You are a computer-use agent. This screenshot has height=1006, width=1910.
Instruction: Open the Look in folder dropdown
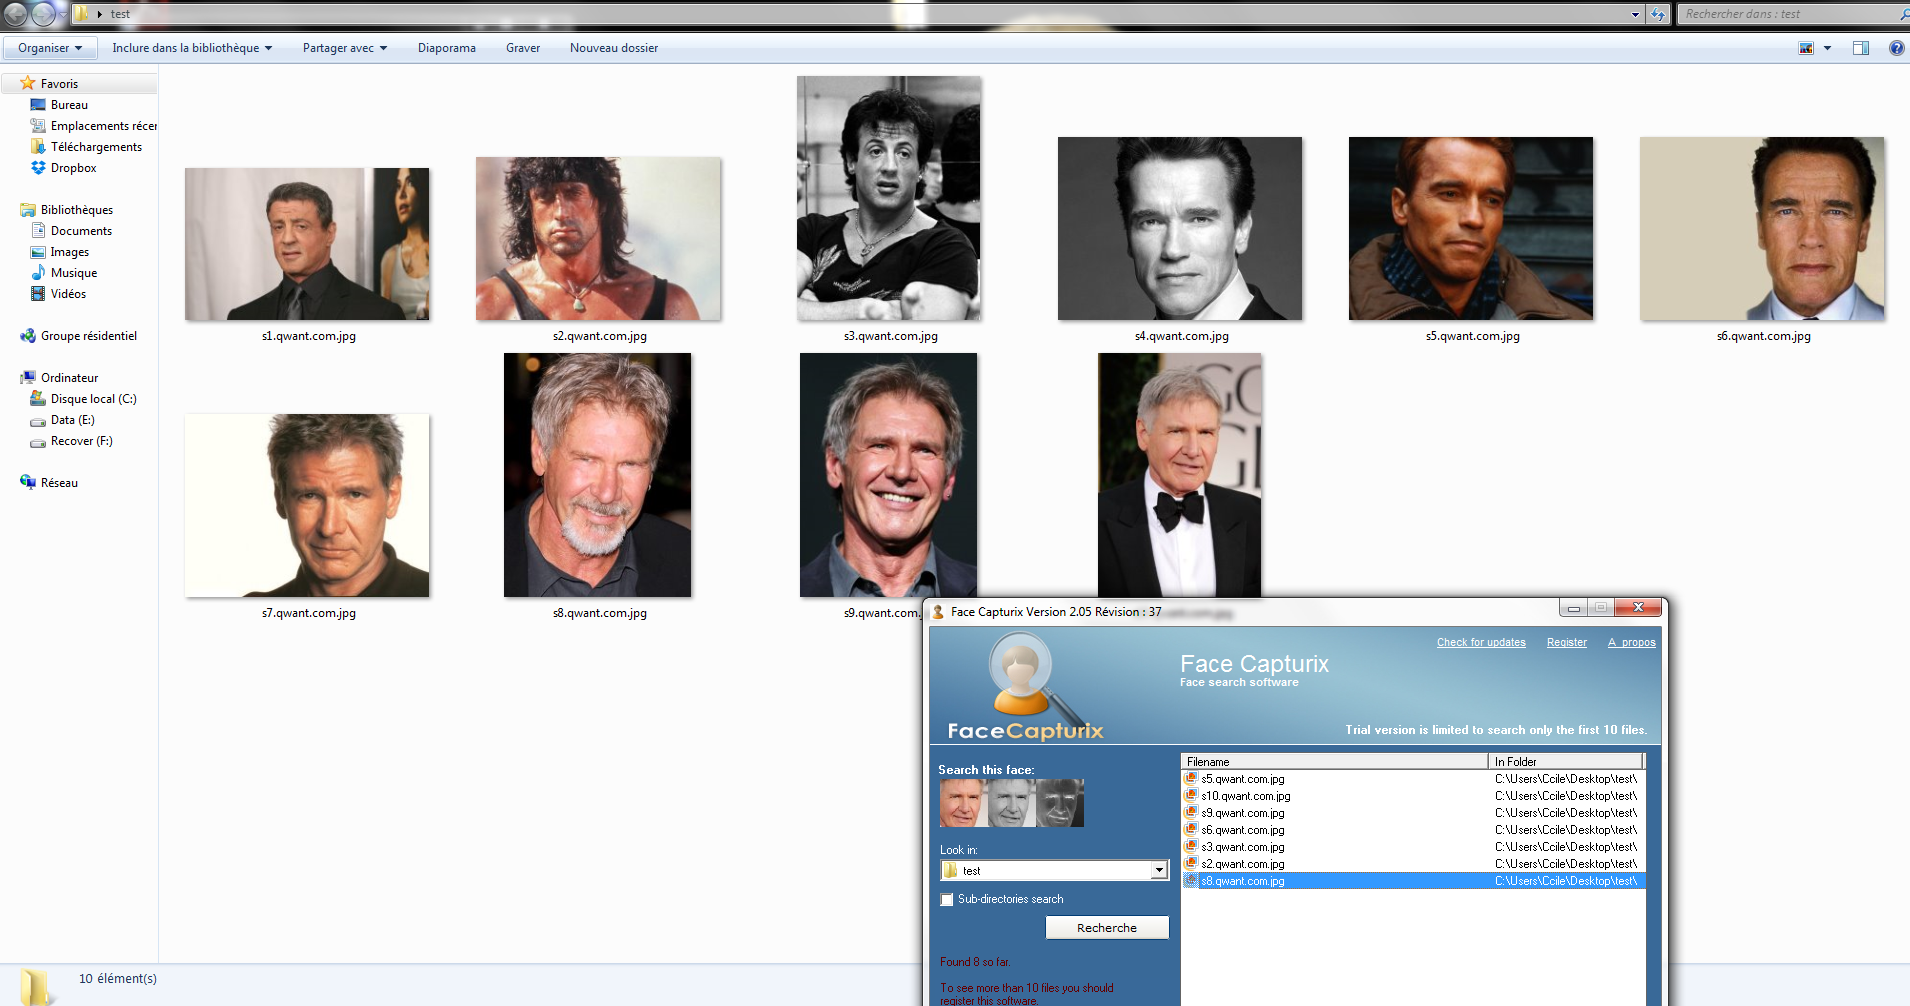tap(1159, 870)
